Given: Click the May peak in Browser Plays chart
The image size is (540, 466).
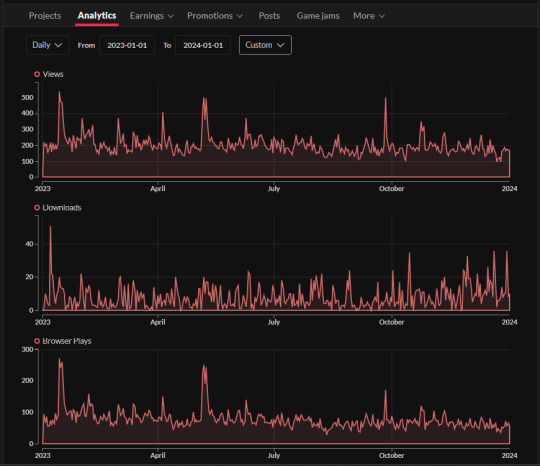Looking at the screenshot, I should (x=204, y=366).
